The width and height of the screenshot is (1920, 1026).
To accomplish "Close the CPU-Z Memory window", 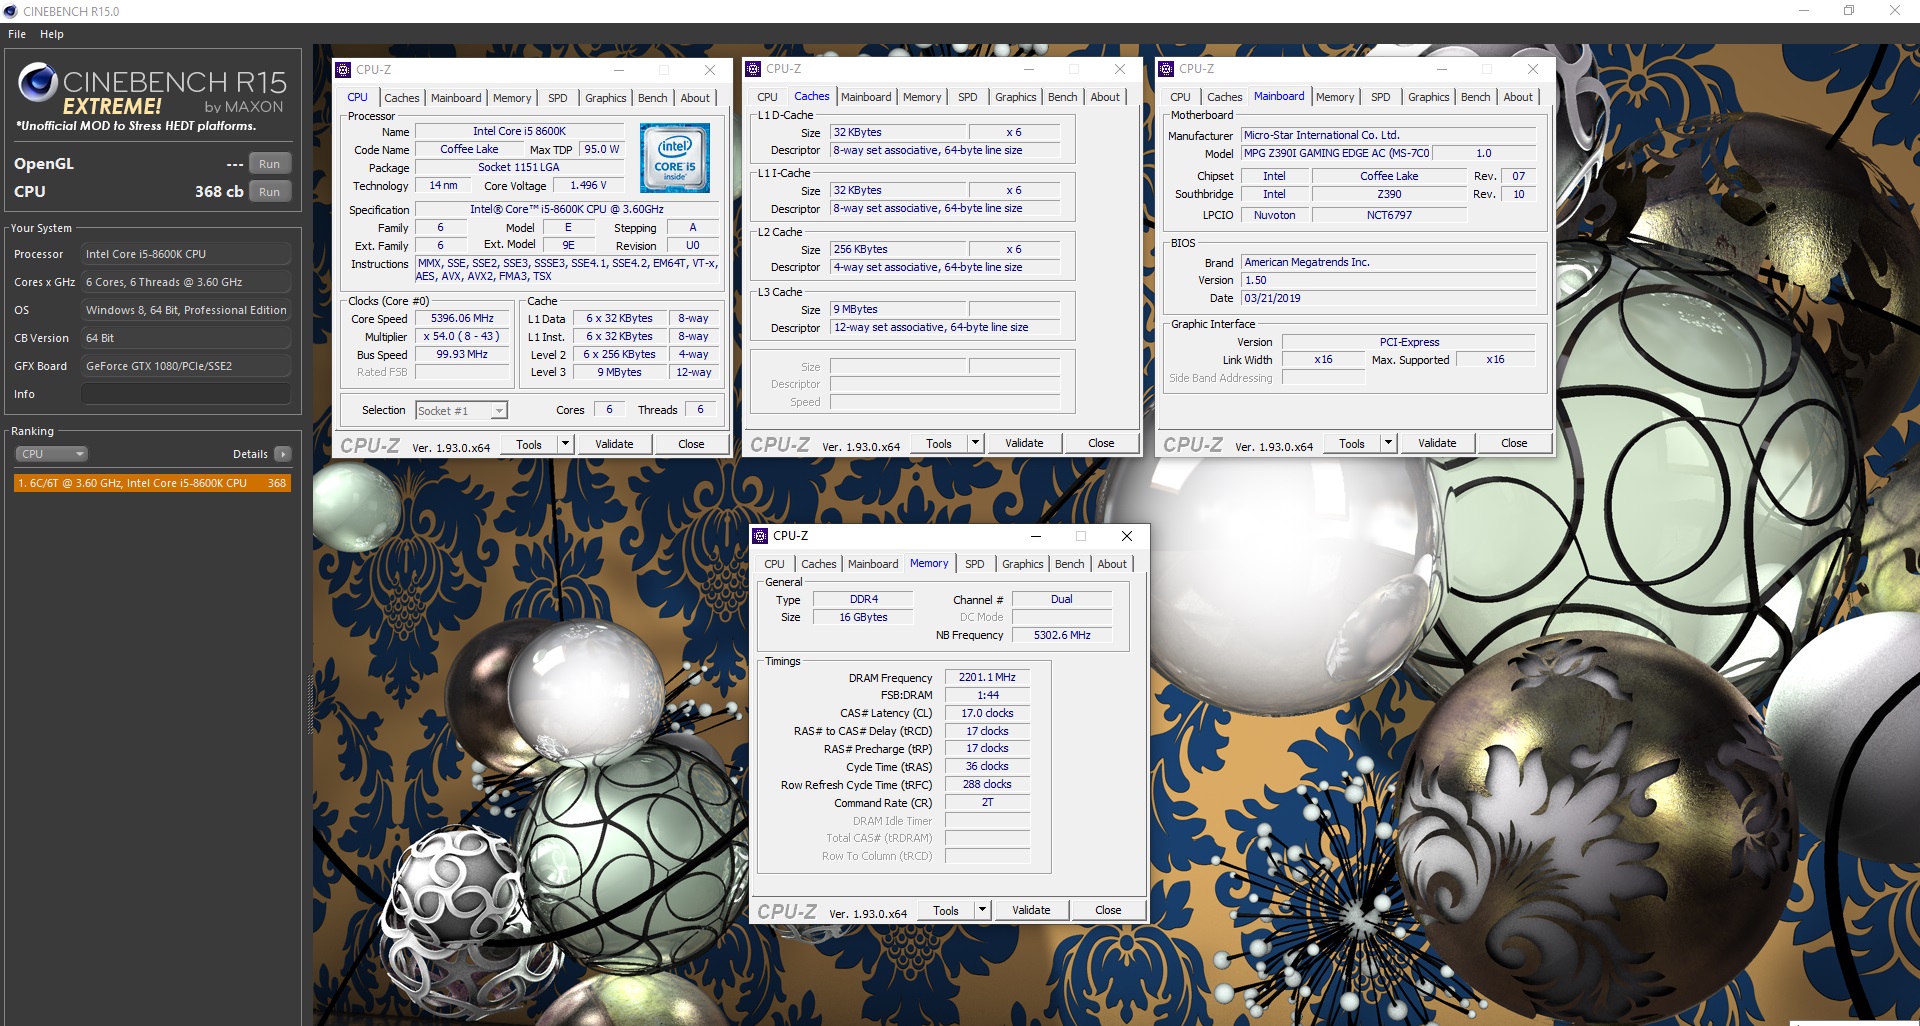I will (1127, 536).
